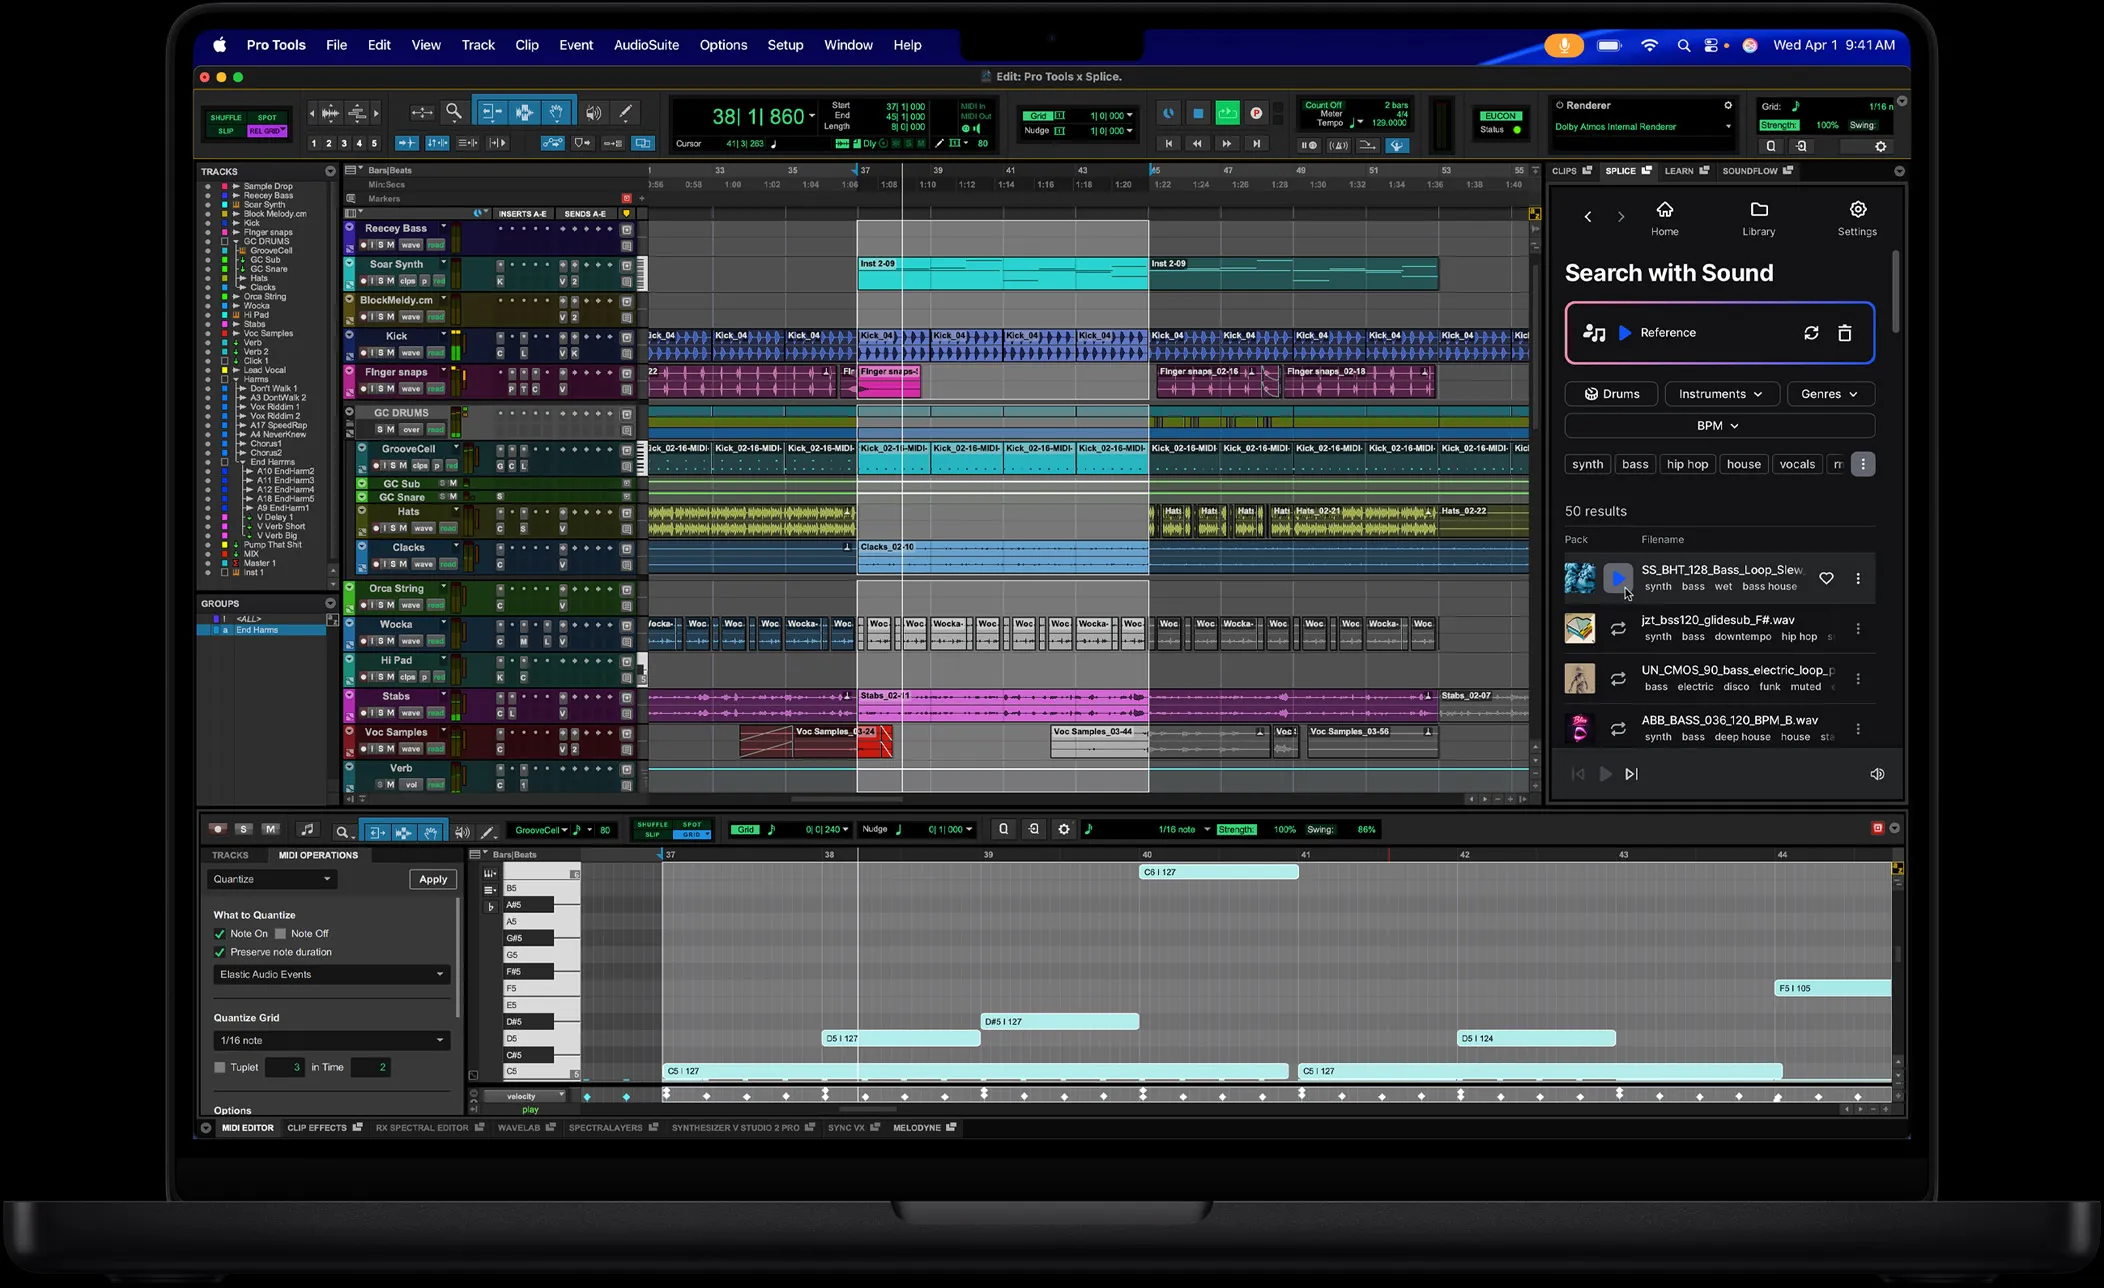Click the Apply button in MIDI Operations

[432, 878]
